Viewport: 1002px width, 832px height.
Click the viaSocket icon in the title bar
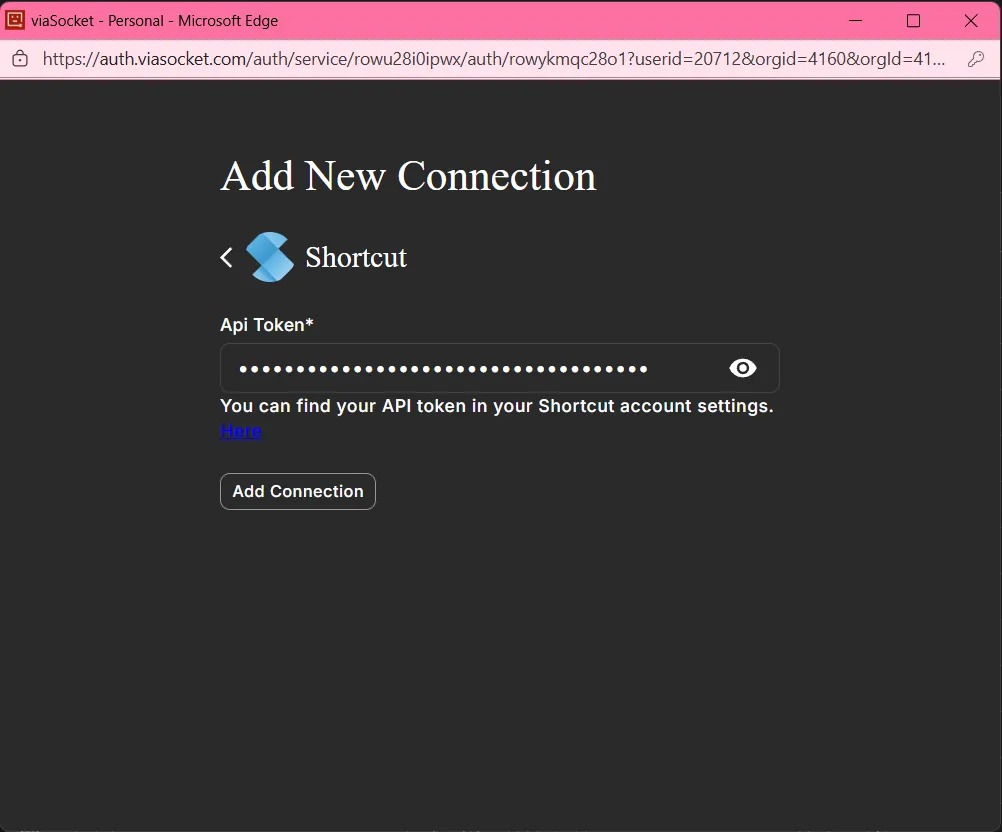[14, 20]
